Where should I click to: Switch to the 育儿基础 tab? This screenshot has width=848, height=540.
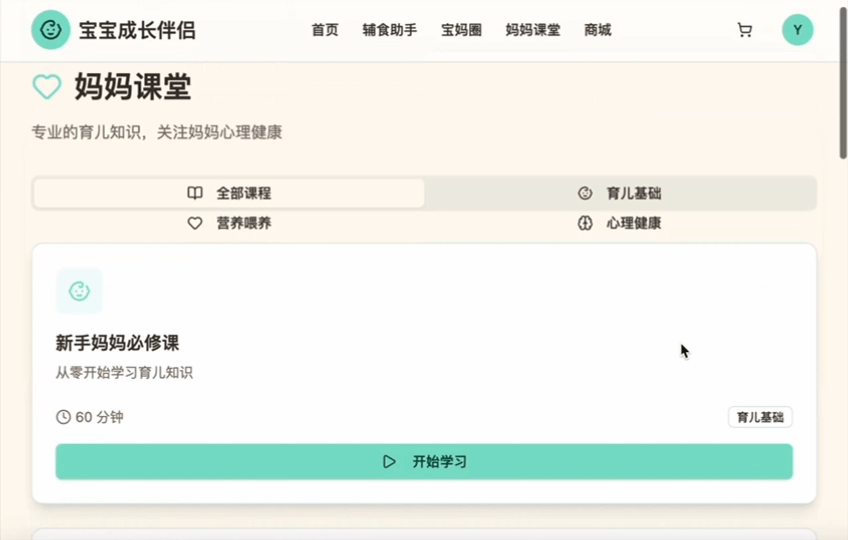(620, 193)
